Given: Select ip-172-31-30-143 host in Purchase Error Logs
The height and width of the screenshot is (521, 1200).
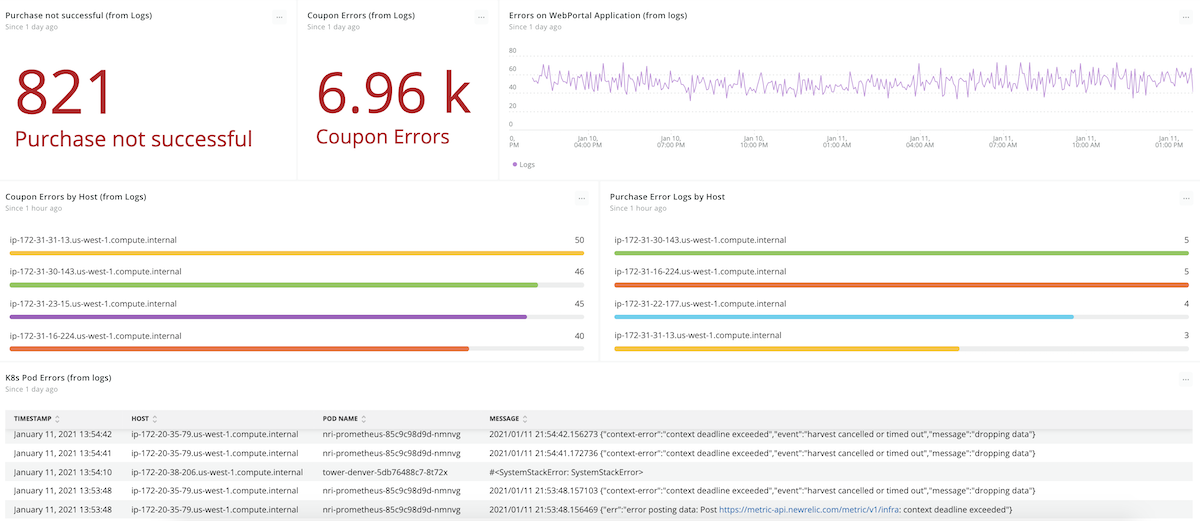Looking at the screenshot, I should pos(700,240).
